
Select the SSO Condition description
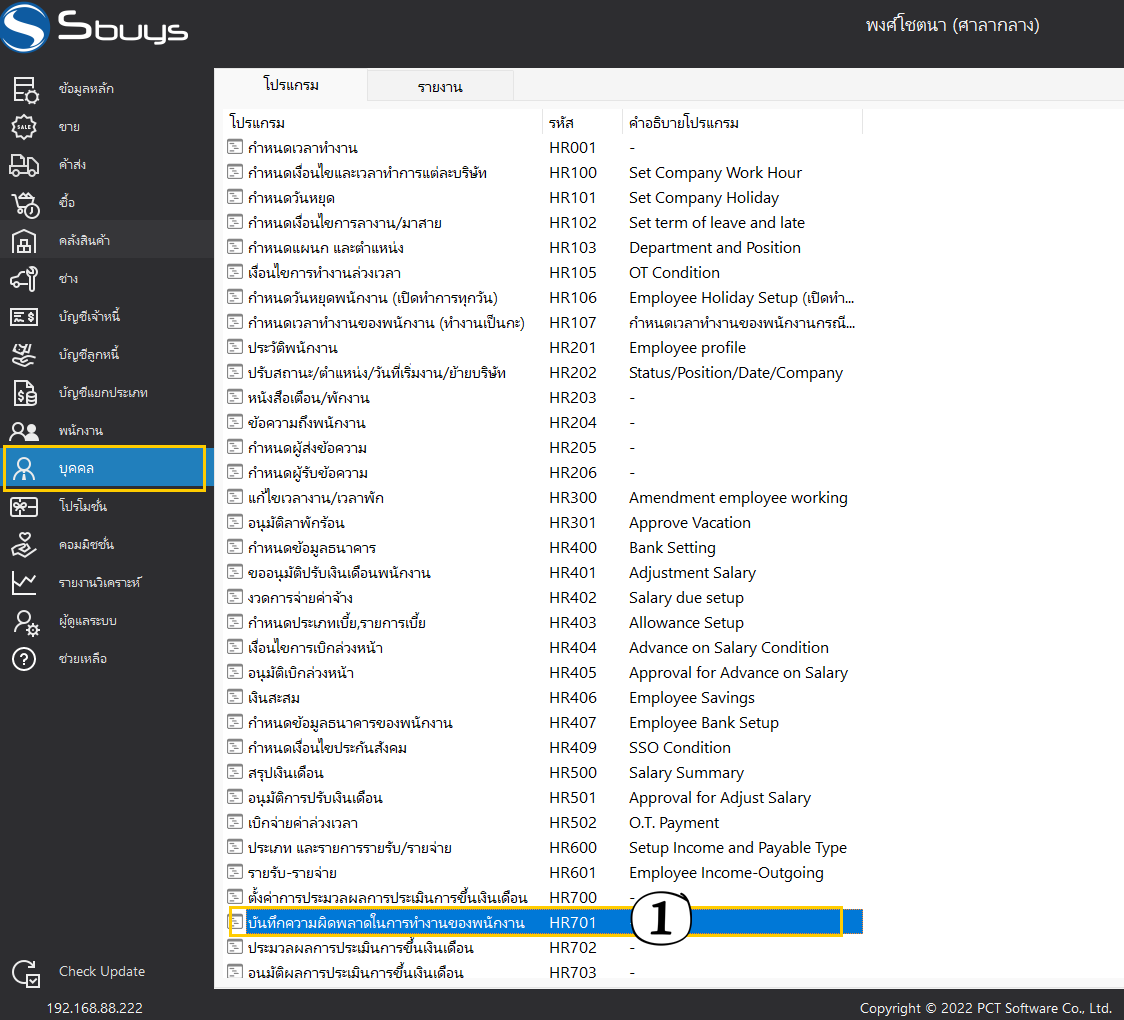coord(680,748)
